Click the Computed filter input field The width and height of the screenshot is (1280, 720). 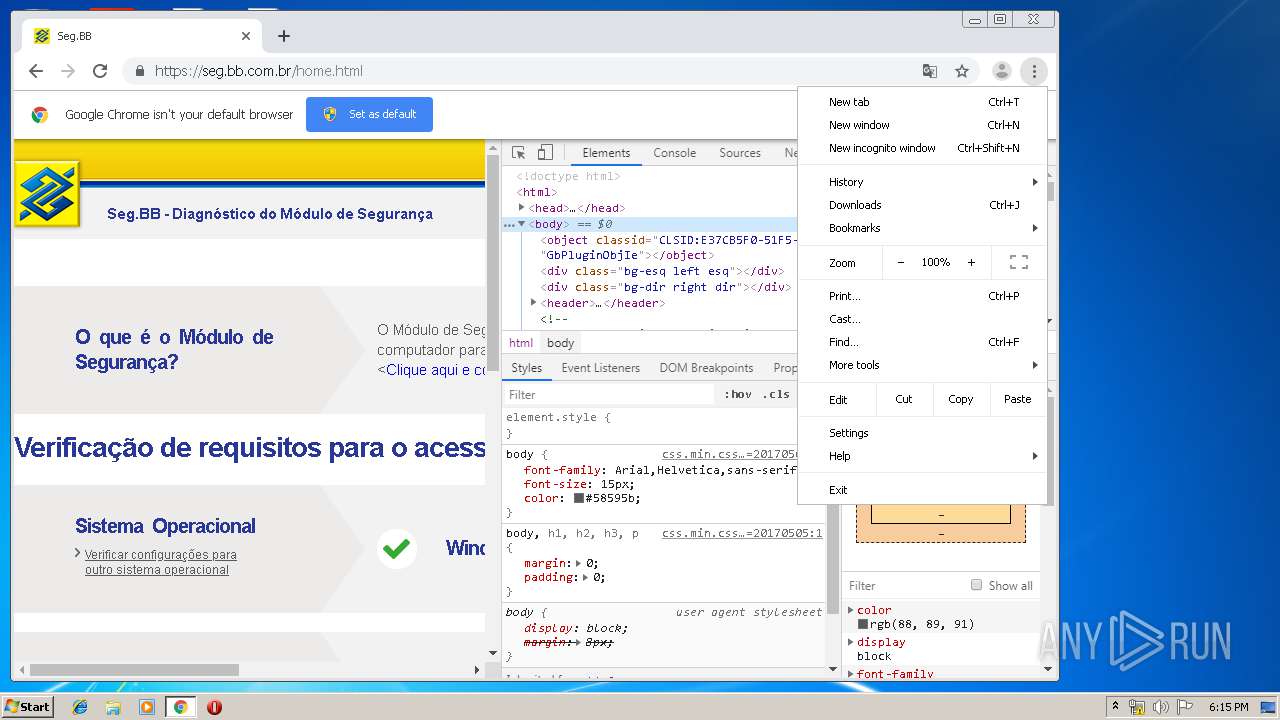(905, 585)
